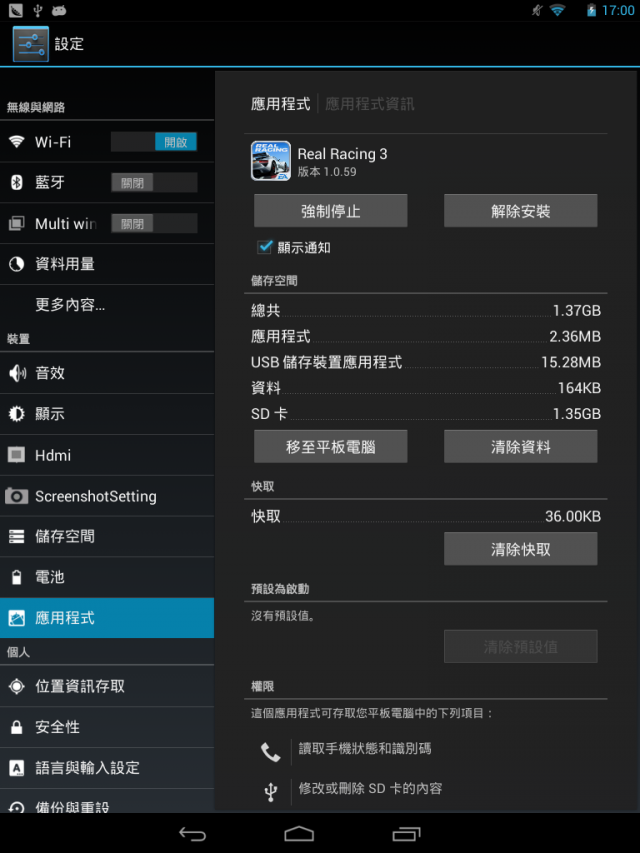Tap the 安全性 lock icon

click(x=17, y=727)
